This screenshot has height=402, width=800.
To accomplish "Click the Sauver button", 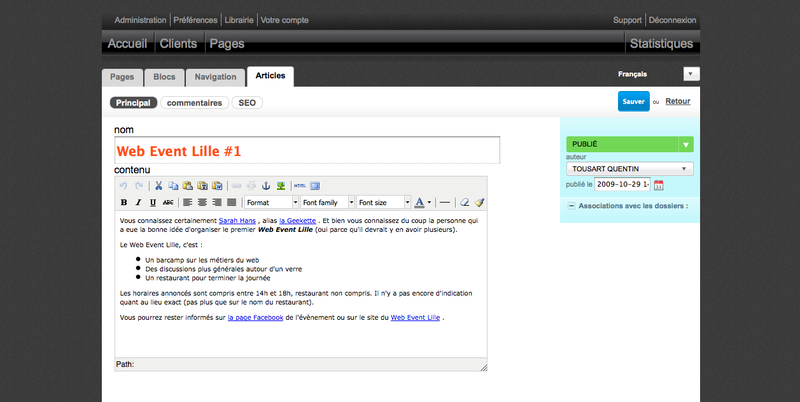I will pyautogui.click(x=634, y=102).
